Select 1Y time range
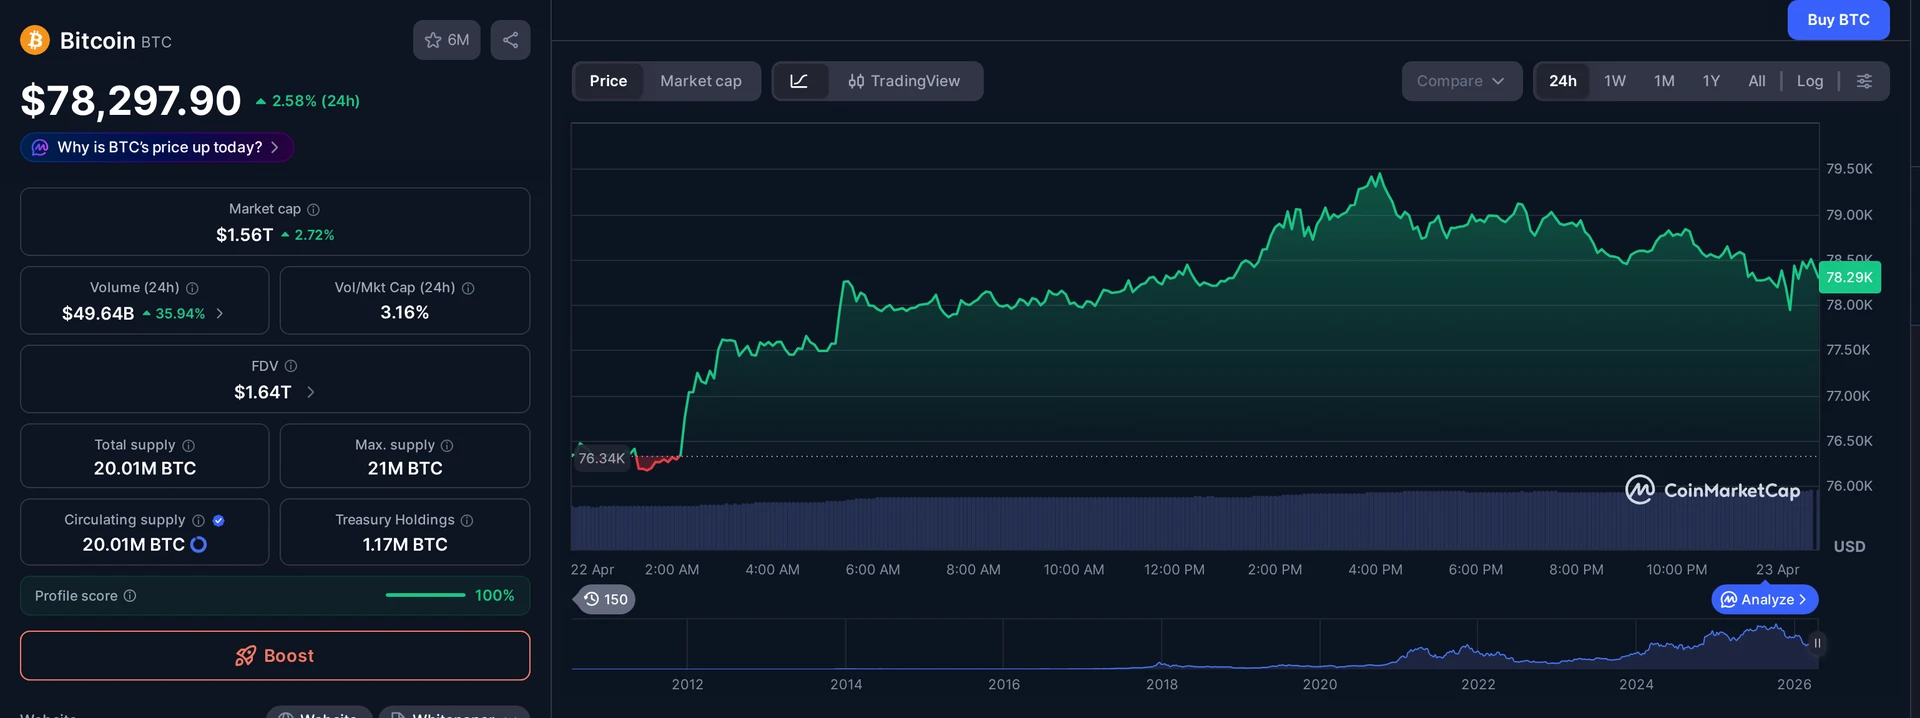This screenshot has width=1920, height=718. point(1711,81)
